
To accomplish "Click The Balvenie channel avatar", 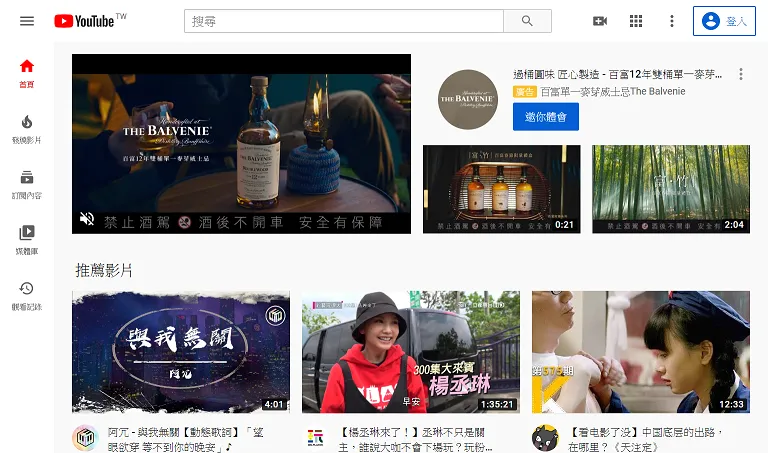I will click(x=467, y=99).
